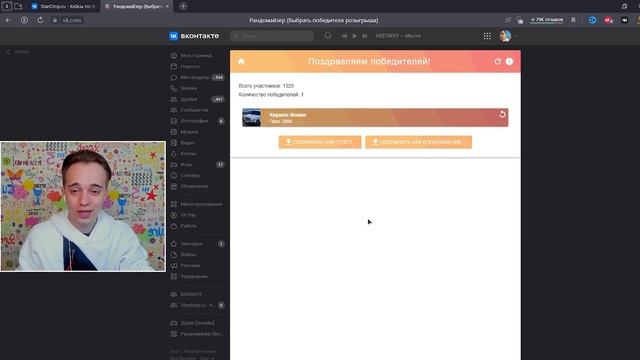Screen dimensions: 640x360
Task: Re-roll winner with the row's refresh icon
Action: tap(502, 114)
